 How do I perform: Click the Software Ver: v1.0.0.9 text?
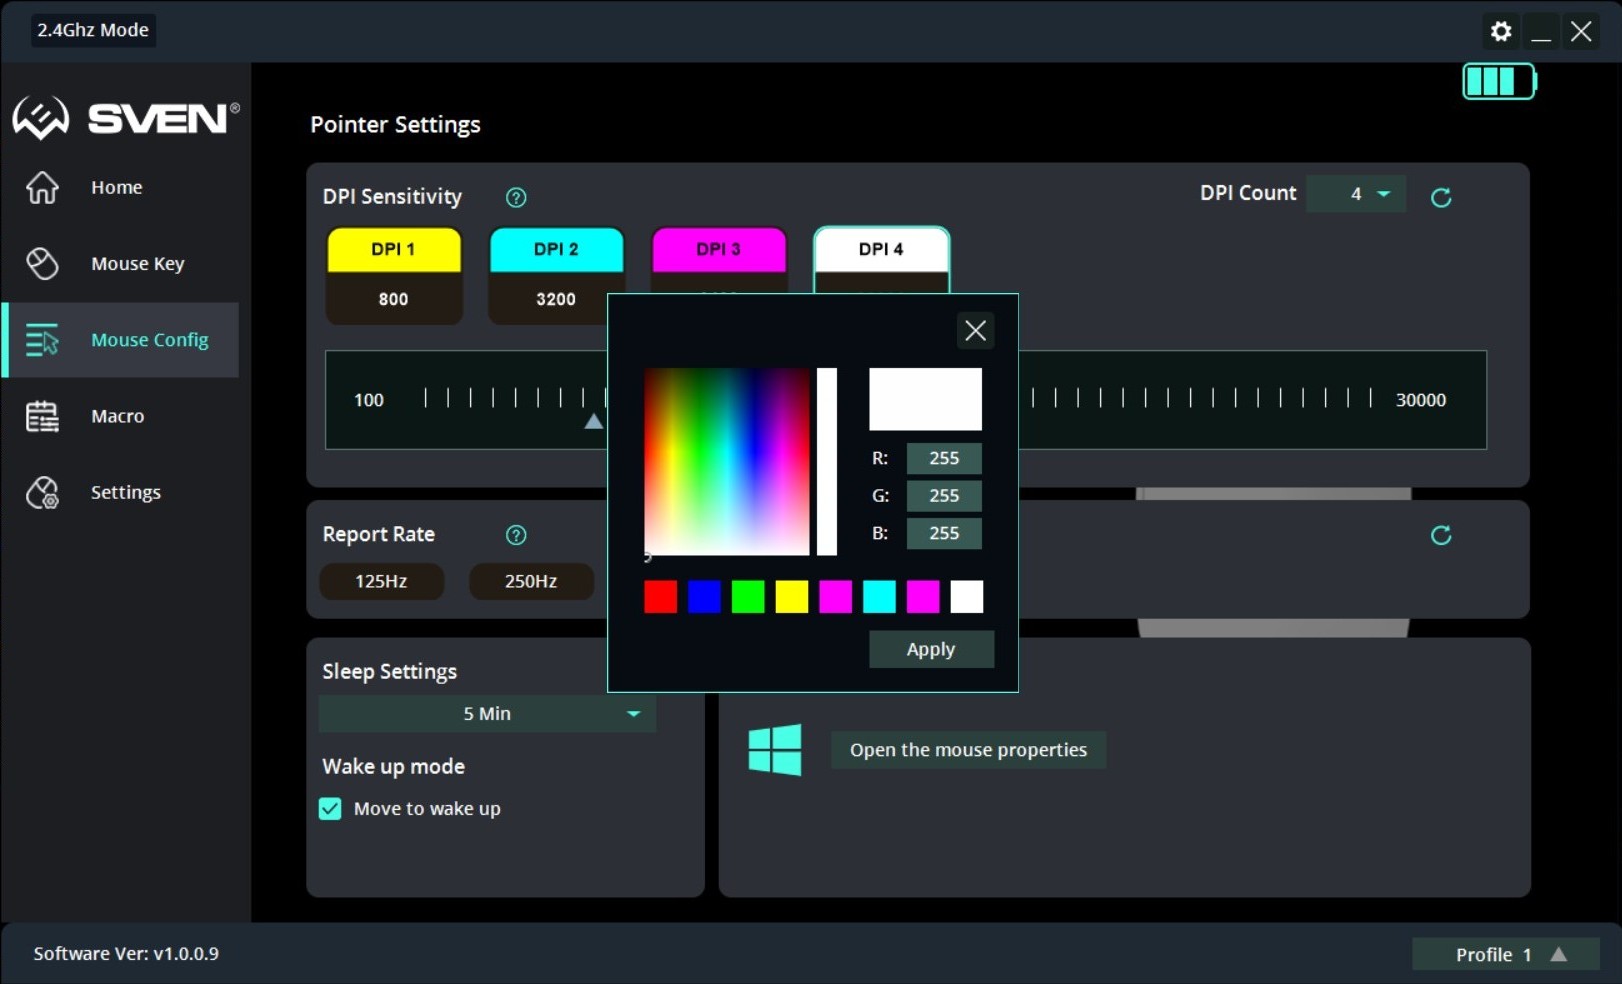pyautogui.click(x=126, y=954)
